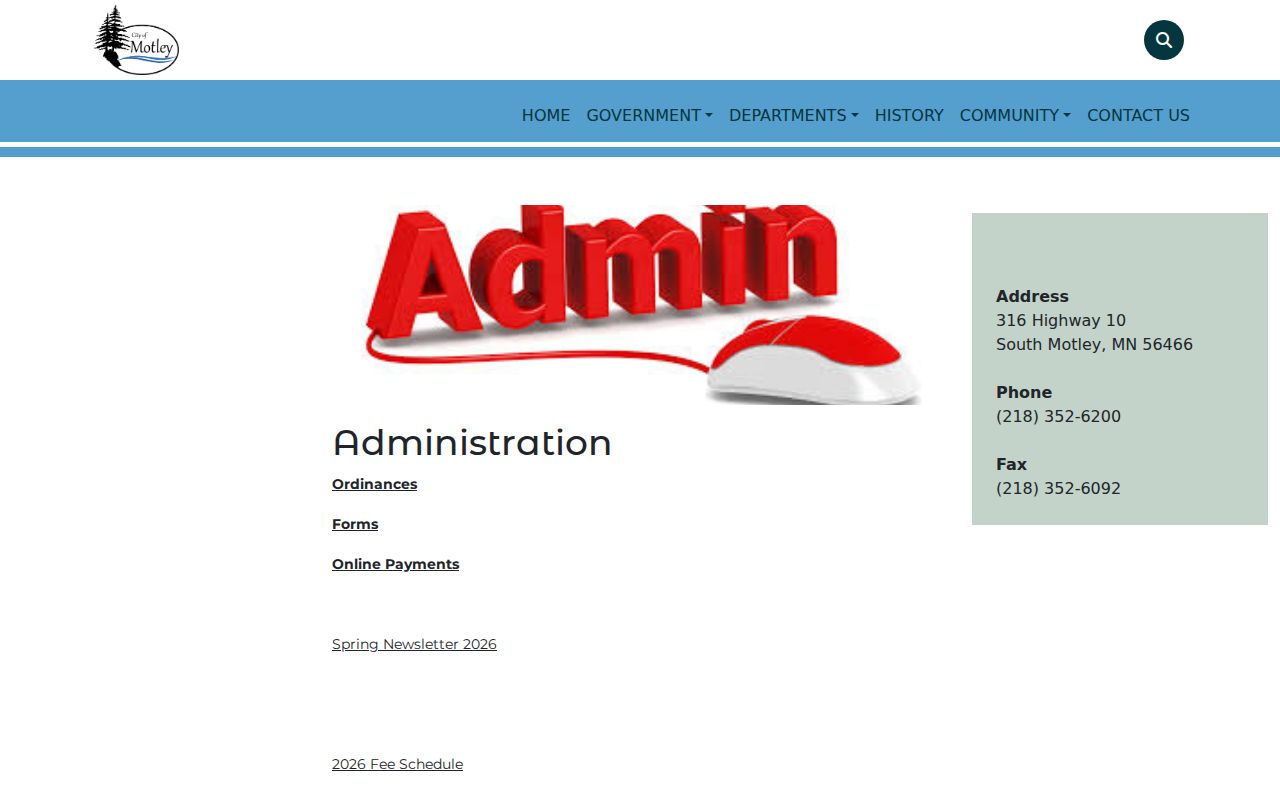This screenshot has width=1280, height=800.
Task: Click the address line 316 Highway 10
Action: point(1061,321)
